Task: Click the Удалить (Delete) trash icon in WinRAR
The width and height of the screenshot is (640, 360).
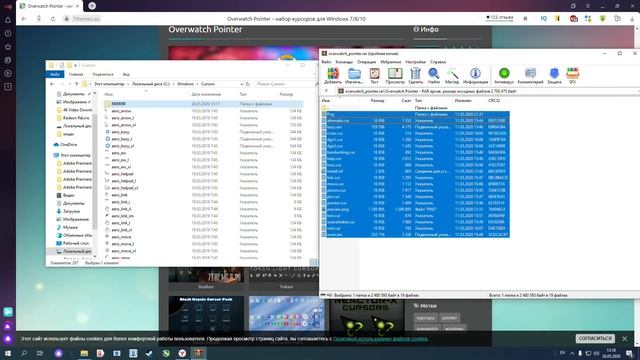Action: click(x=416, y=76)
